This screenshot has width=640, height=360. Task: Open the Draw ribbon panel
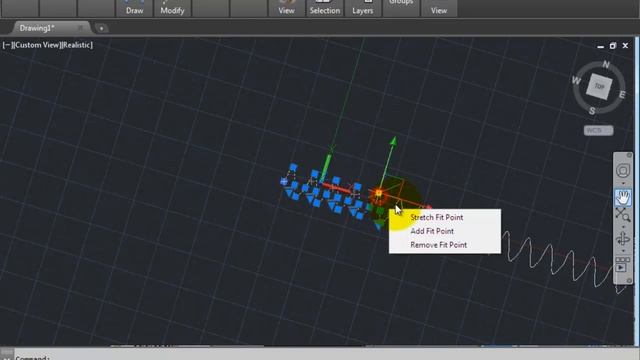pyautogui.click(x=134, y=8)
